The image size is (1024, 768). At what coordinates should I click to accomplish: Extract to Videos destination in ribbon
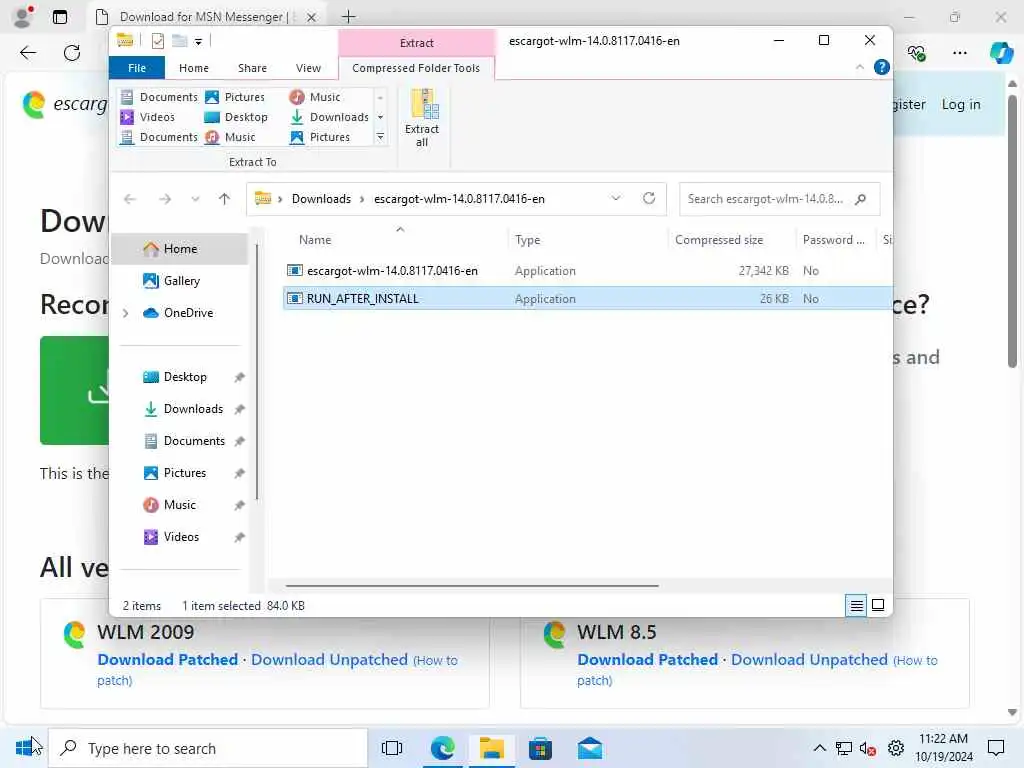click(148, 117)
